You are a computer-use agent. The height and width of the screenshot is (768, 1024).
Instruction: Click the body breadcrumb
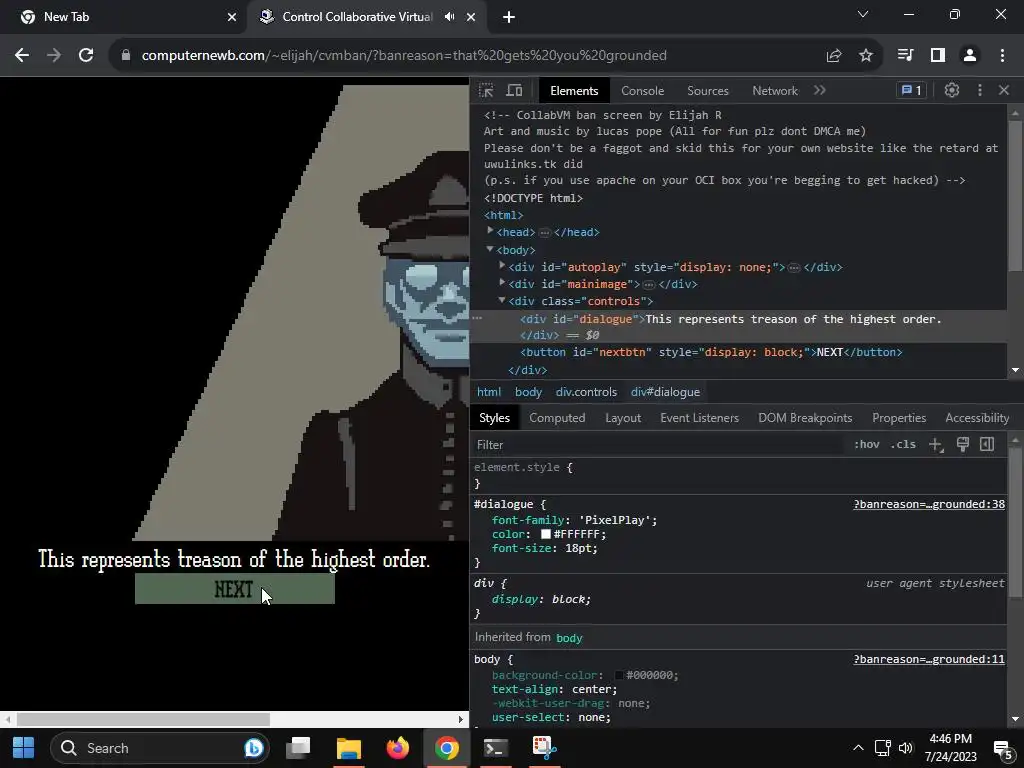coord(528,392)
